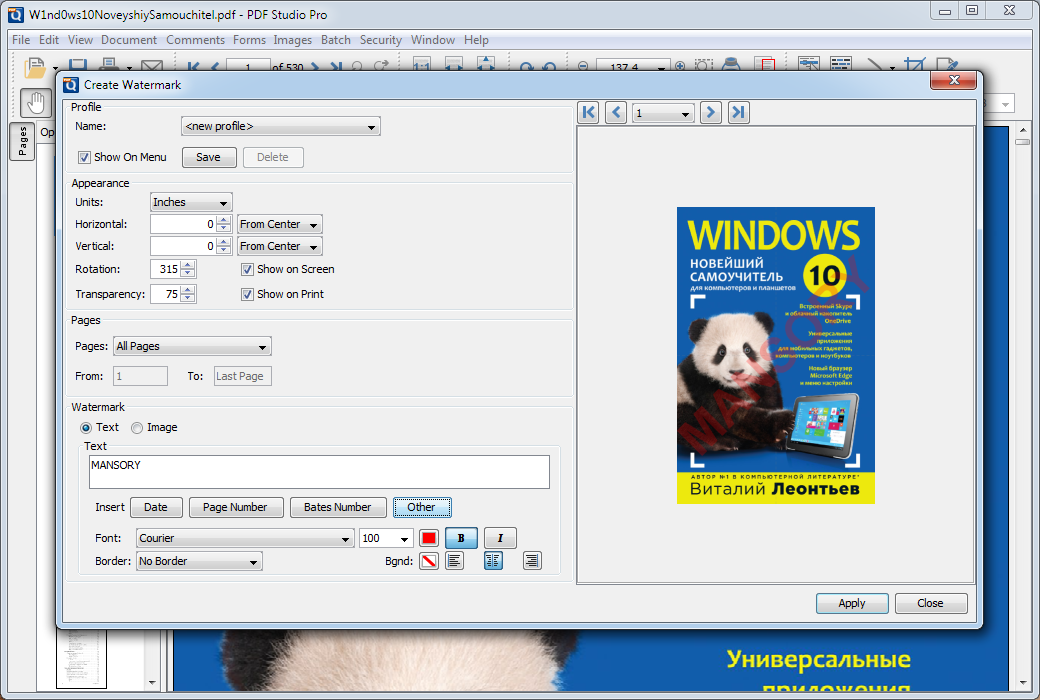Decrease the Vertical offset with down arrow
This screenshot has width=1040, height=700.
[224, 250]
